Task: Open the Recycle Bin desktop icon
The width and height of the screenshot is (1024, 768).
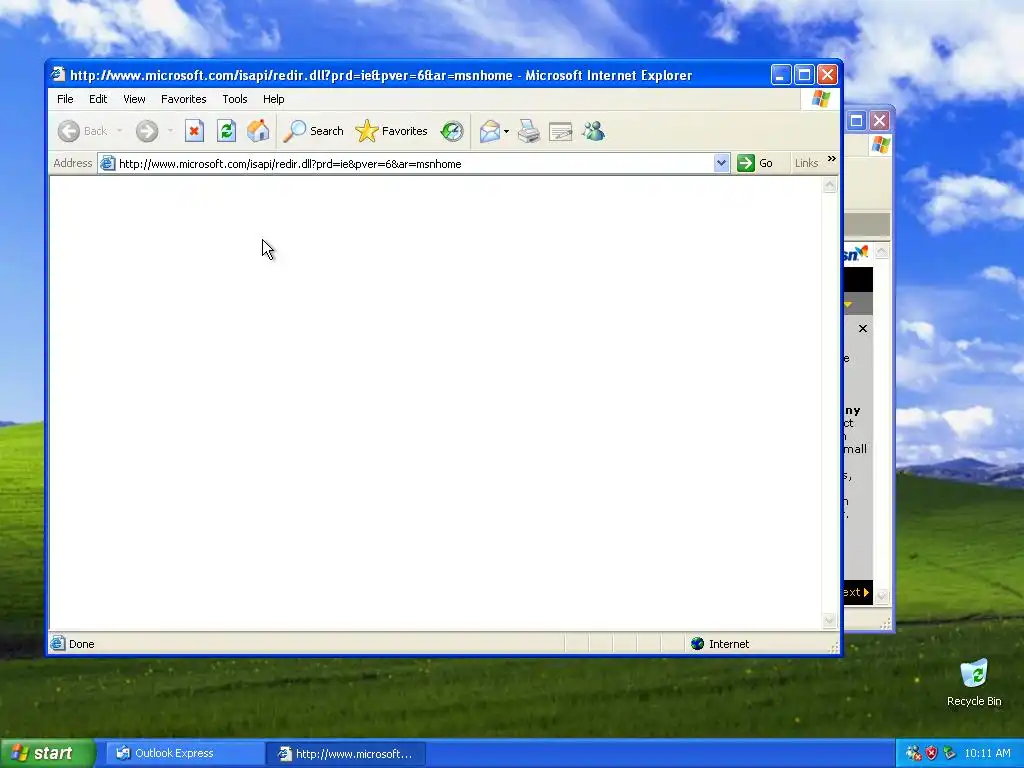Action: tap(974, 674)
